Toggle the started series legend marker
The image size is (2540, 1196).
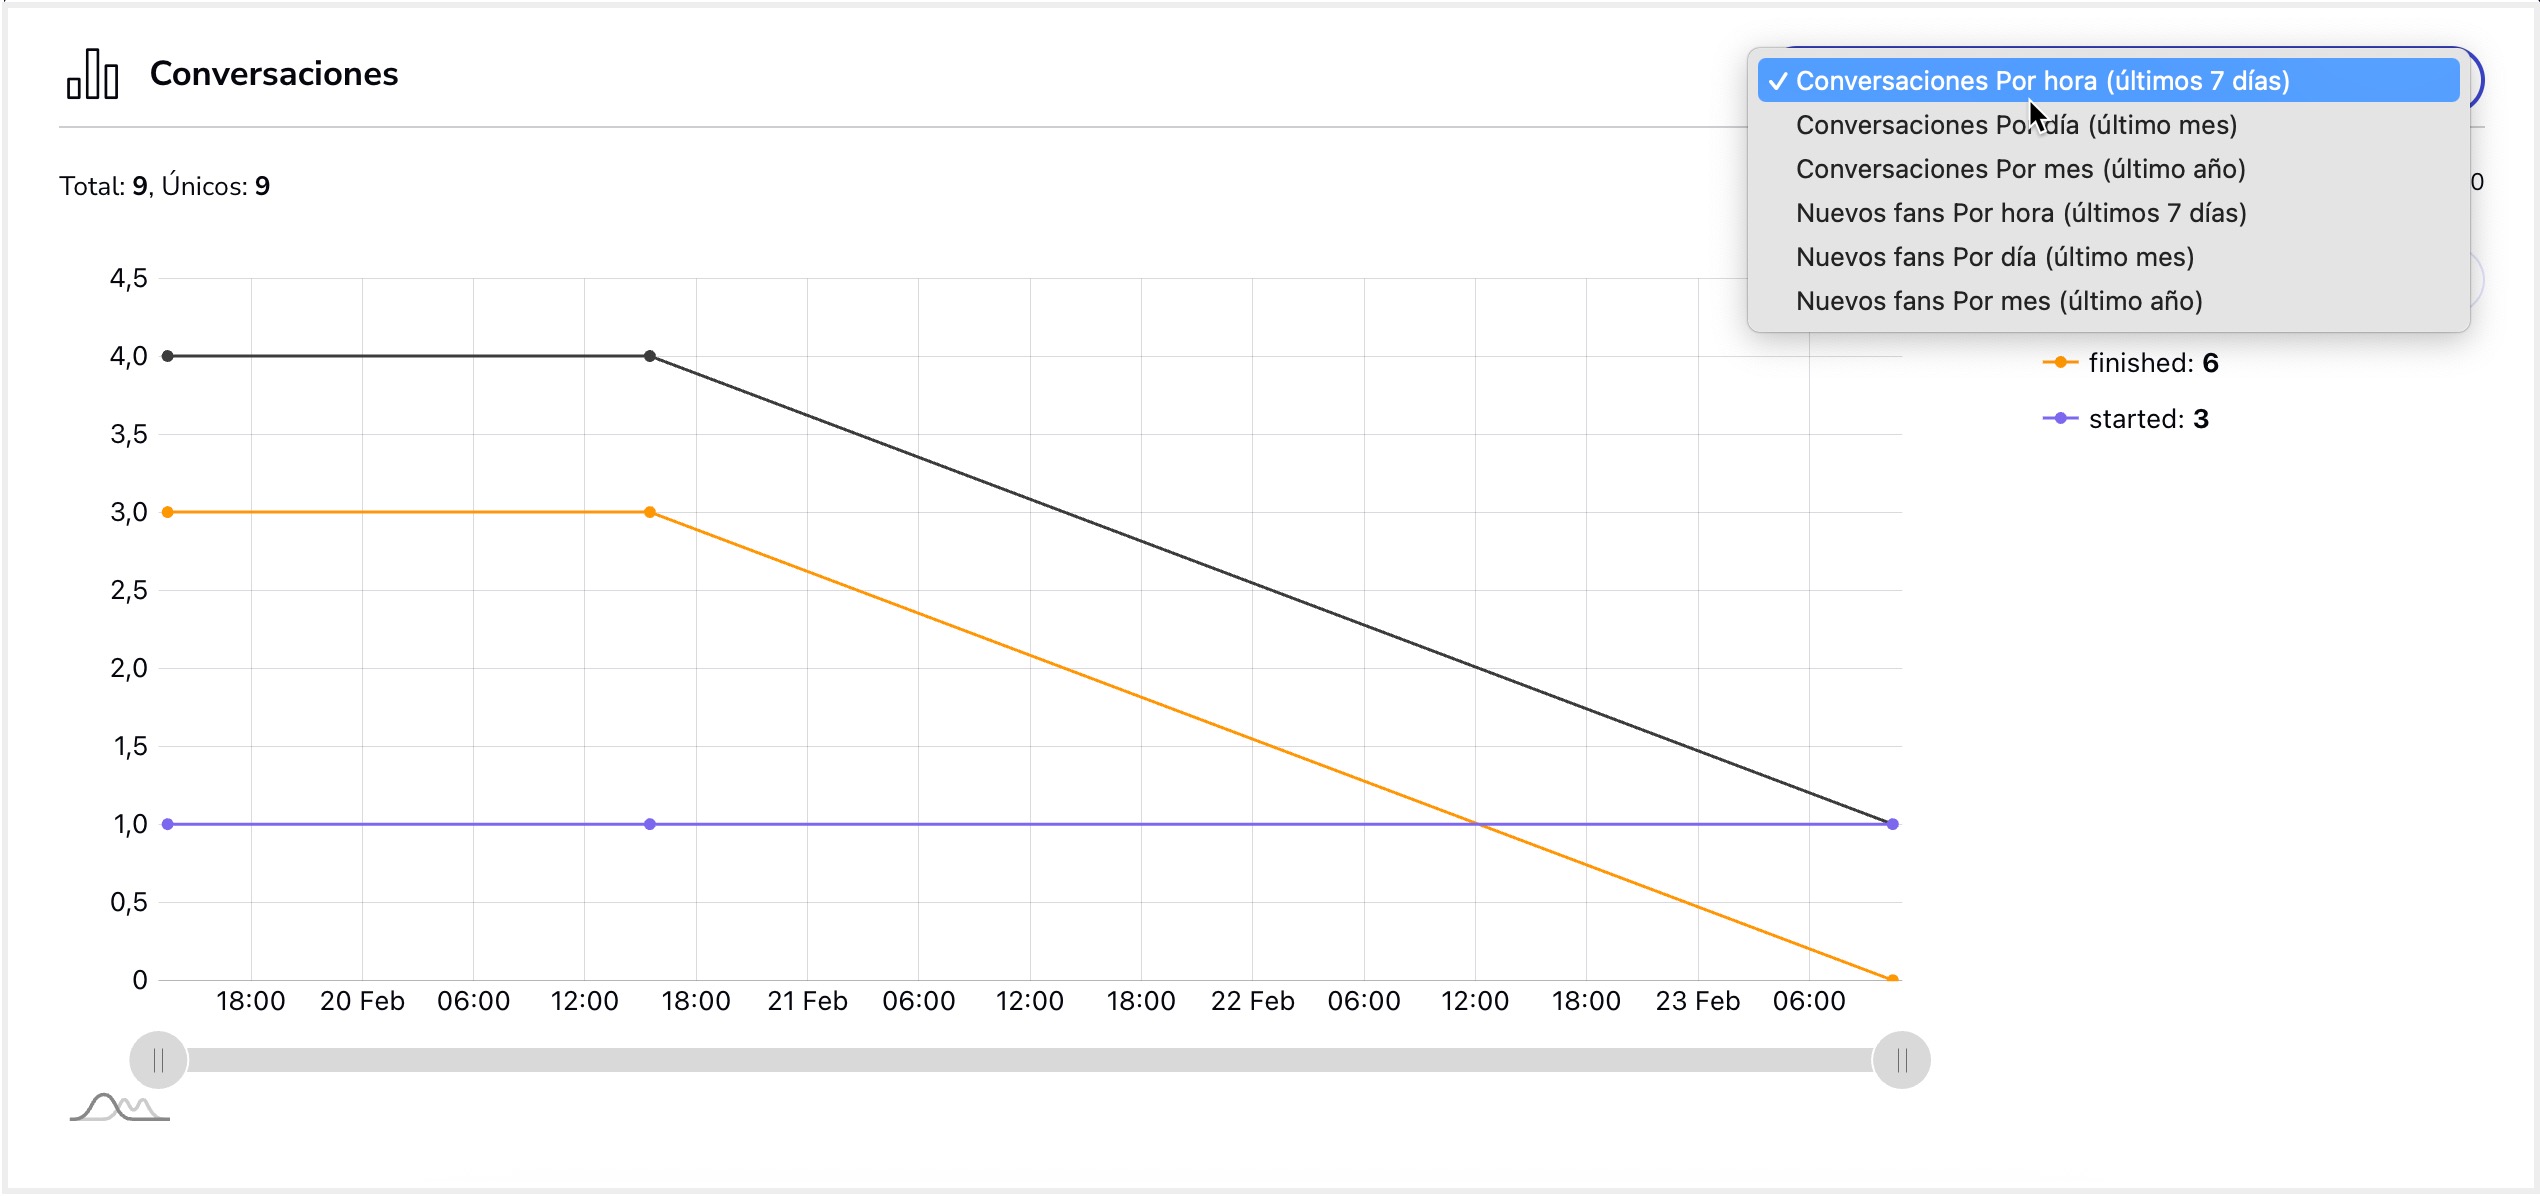2060,419
